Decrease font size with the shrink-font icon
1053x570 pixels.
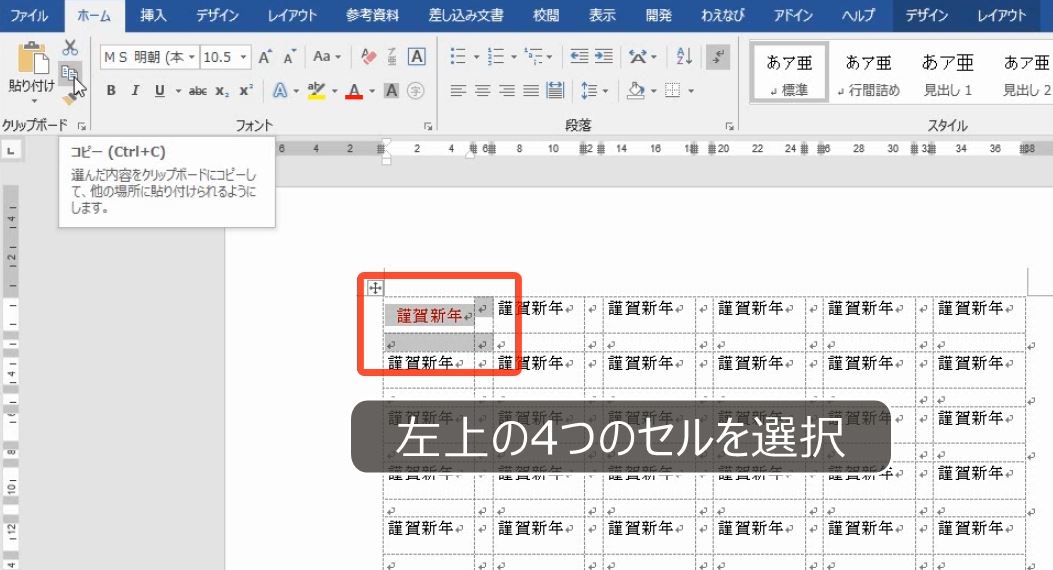289,57
